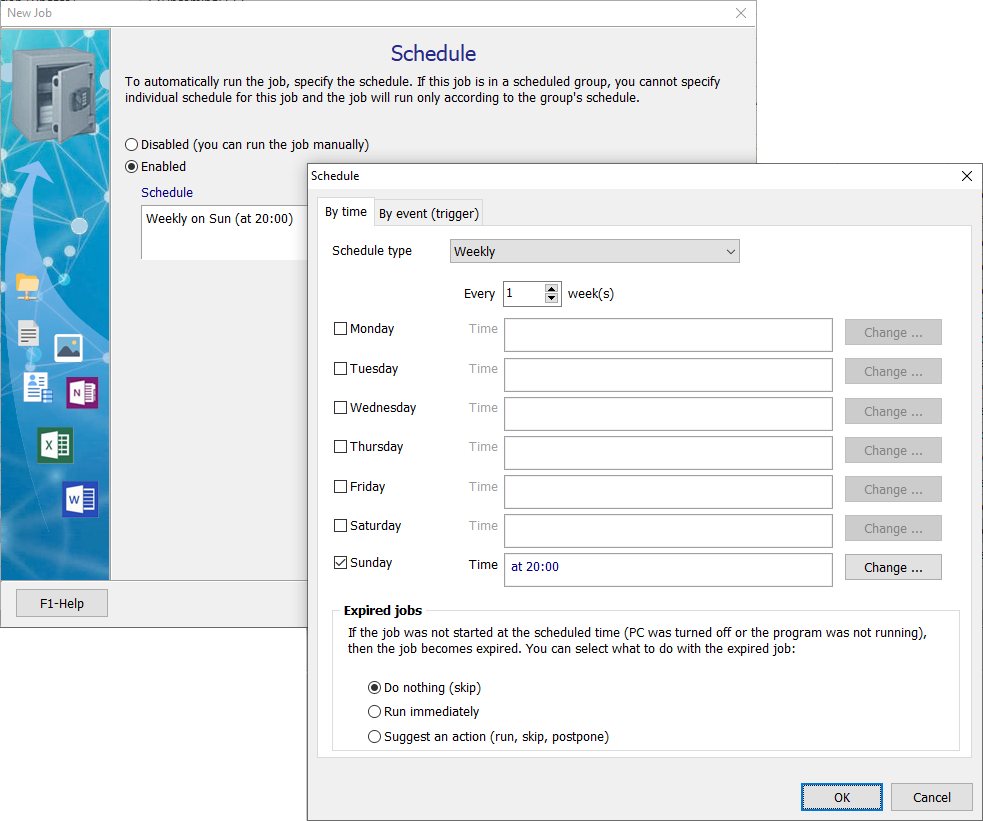Uncheck the Sunday checkbox
The image size is (983, 821).
(x=341, y=563)
